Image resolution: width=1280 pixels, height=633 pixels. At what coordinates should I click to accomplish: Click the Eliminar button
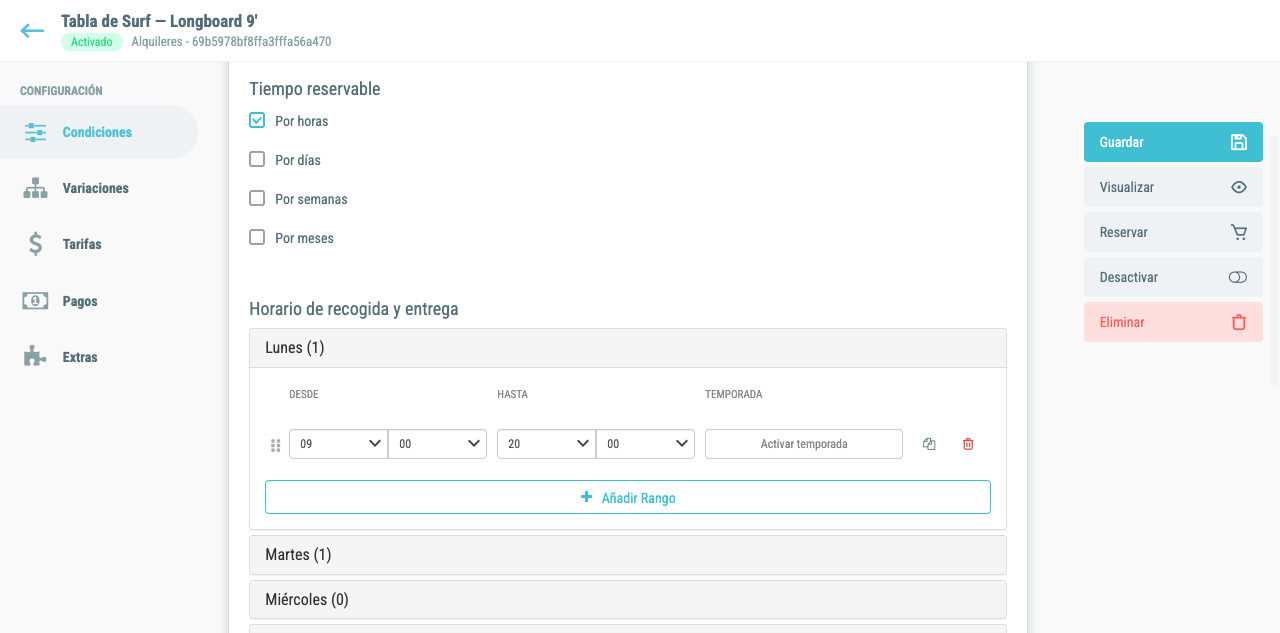coord(1173,322)
